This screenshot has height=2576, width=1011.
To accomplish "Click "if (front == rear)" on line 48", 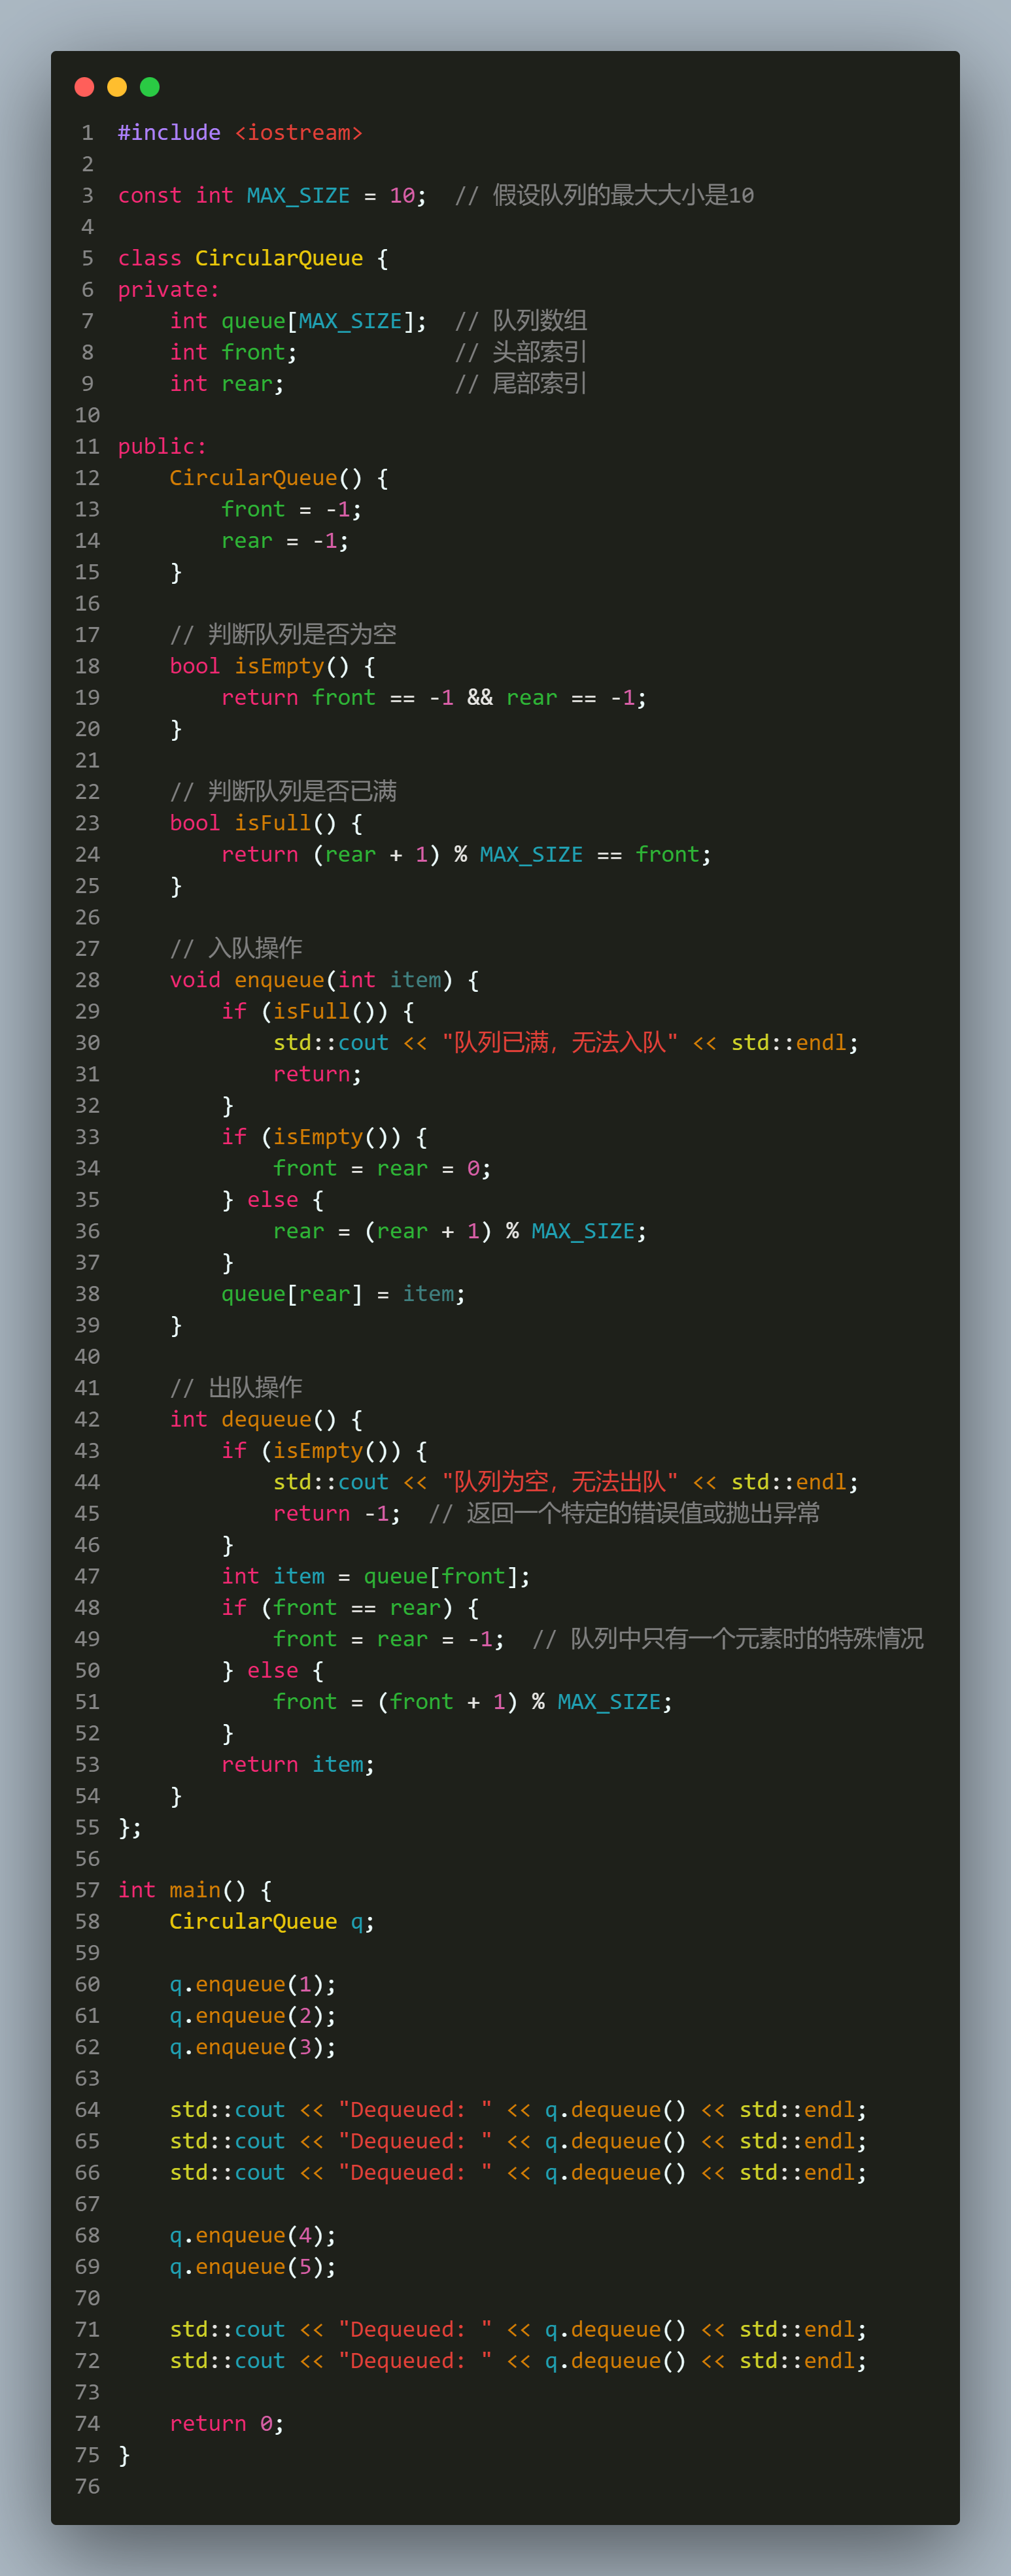I will pos(337,1608).
